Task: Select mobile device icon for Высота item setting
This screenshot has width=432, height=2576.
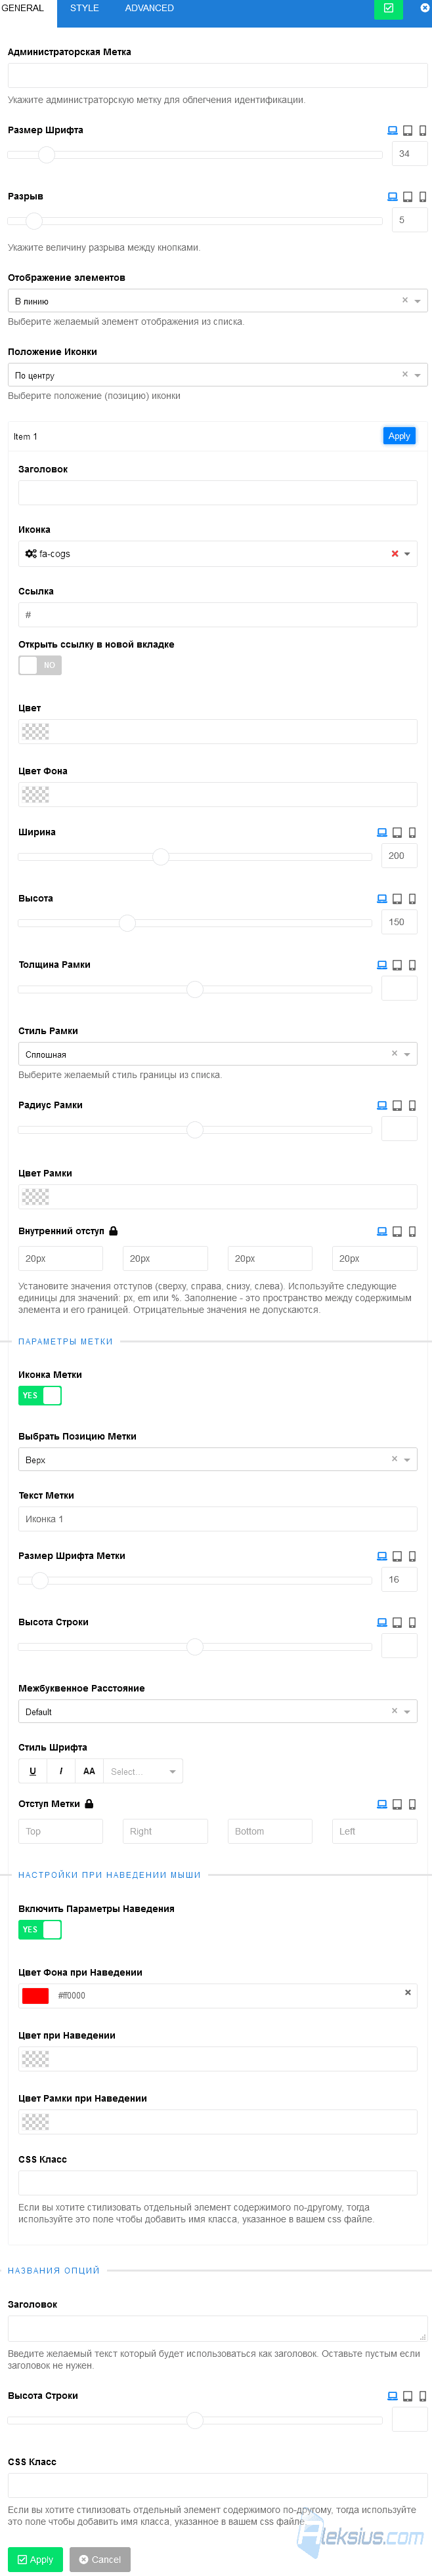Action: 412,898
